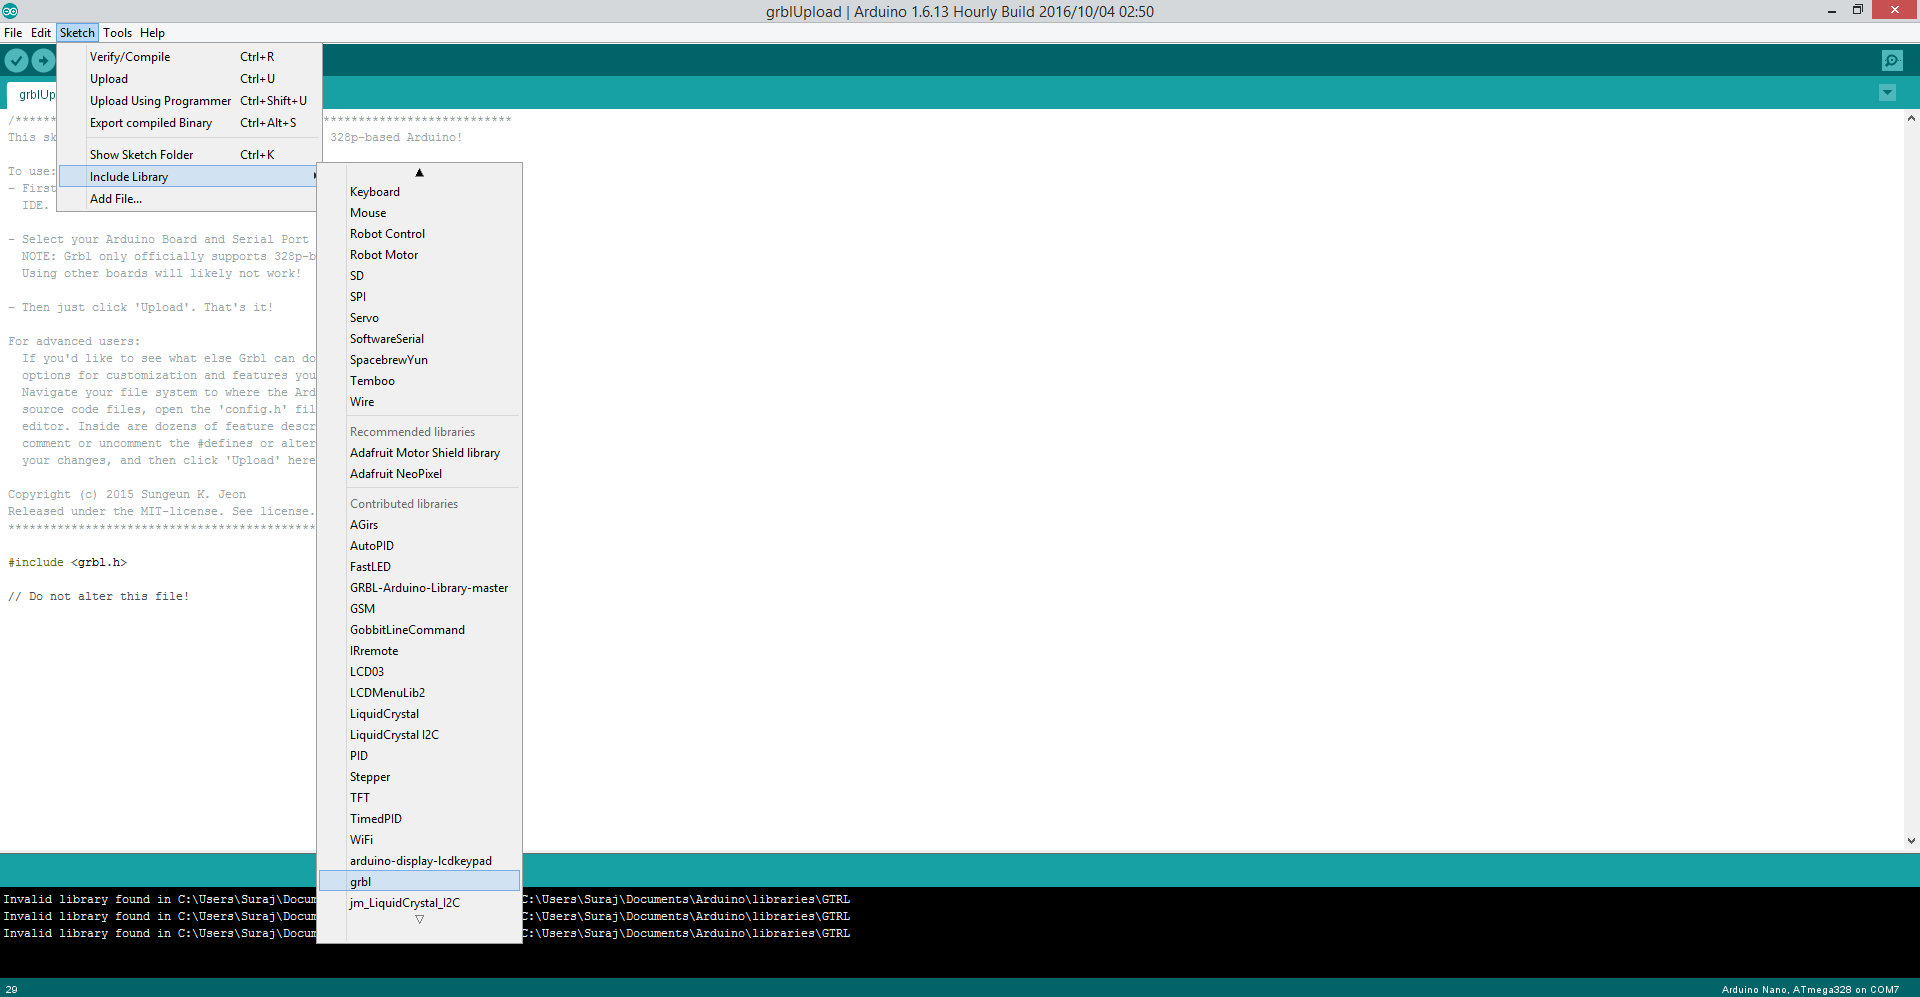Include the arduino-display-lcdkeypad library
This screenshot has width=1920, height=997.
click(x=419, y=861)
